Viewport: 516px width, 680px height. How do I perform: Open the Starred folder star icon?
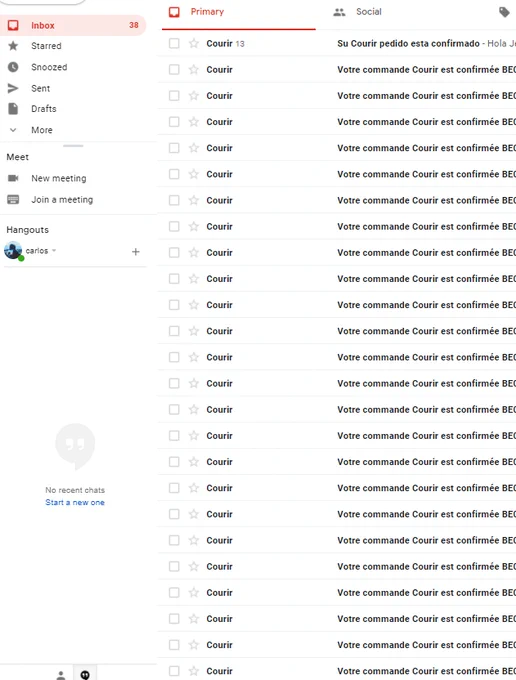coord(13,46)
